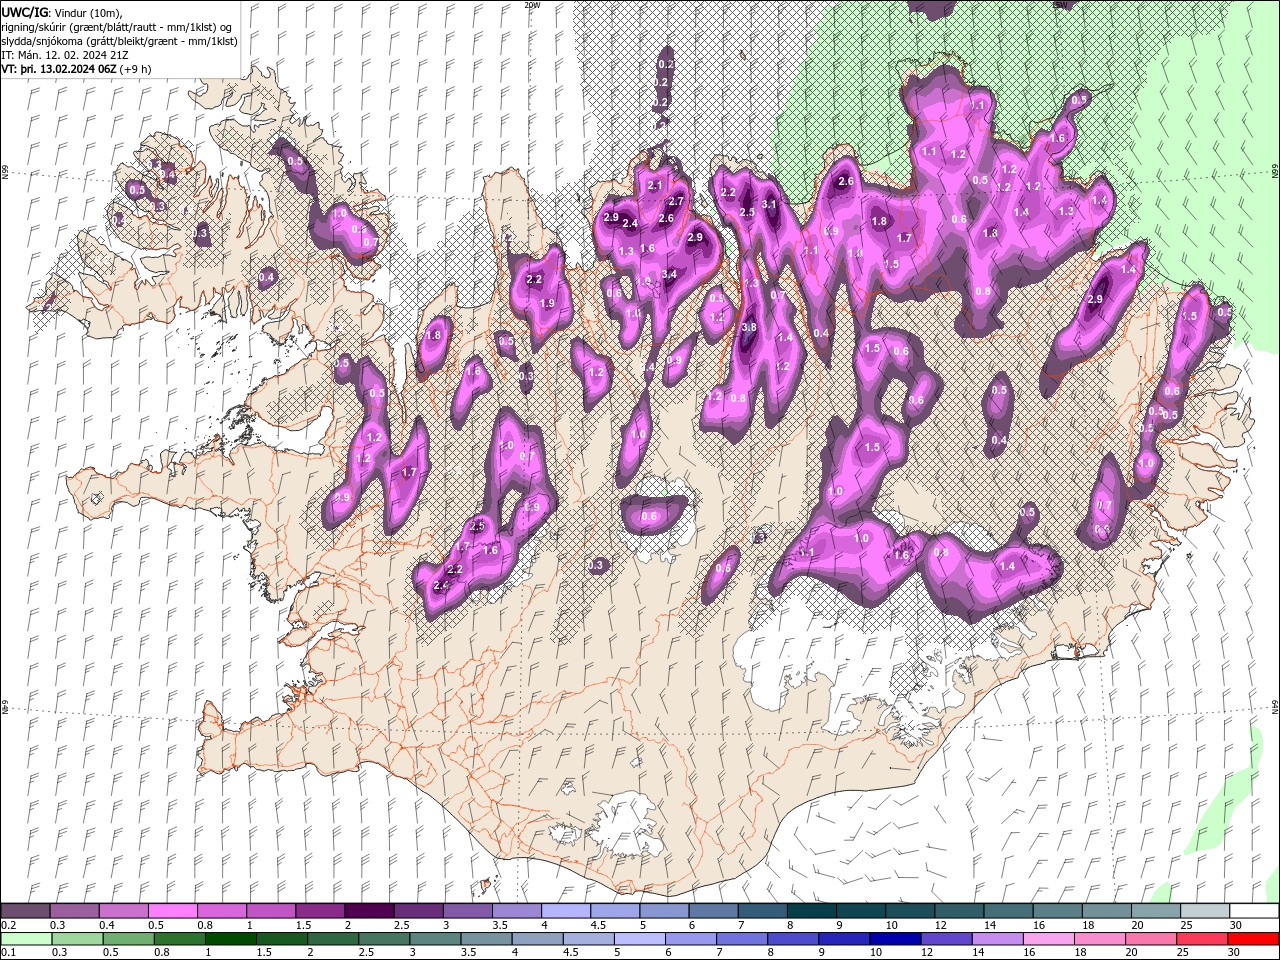
Task: Click the 0.2 label in upper legend row
Action: click(8, 925)
